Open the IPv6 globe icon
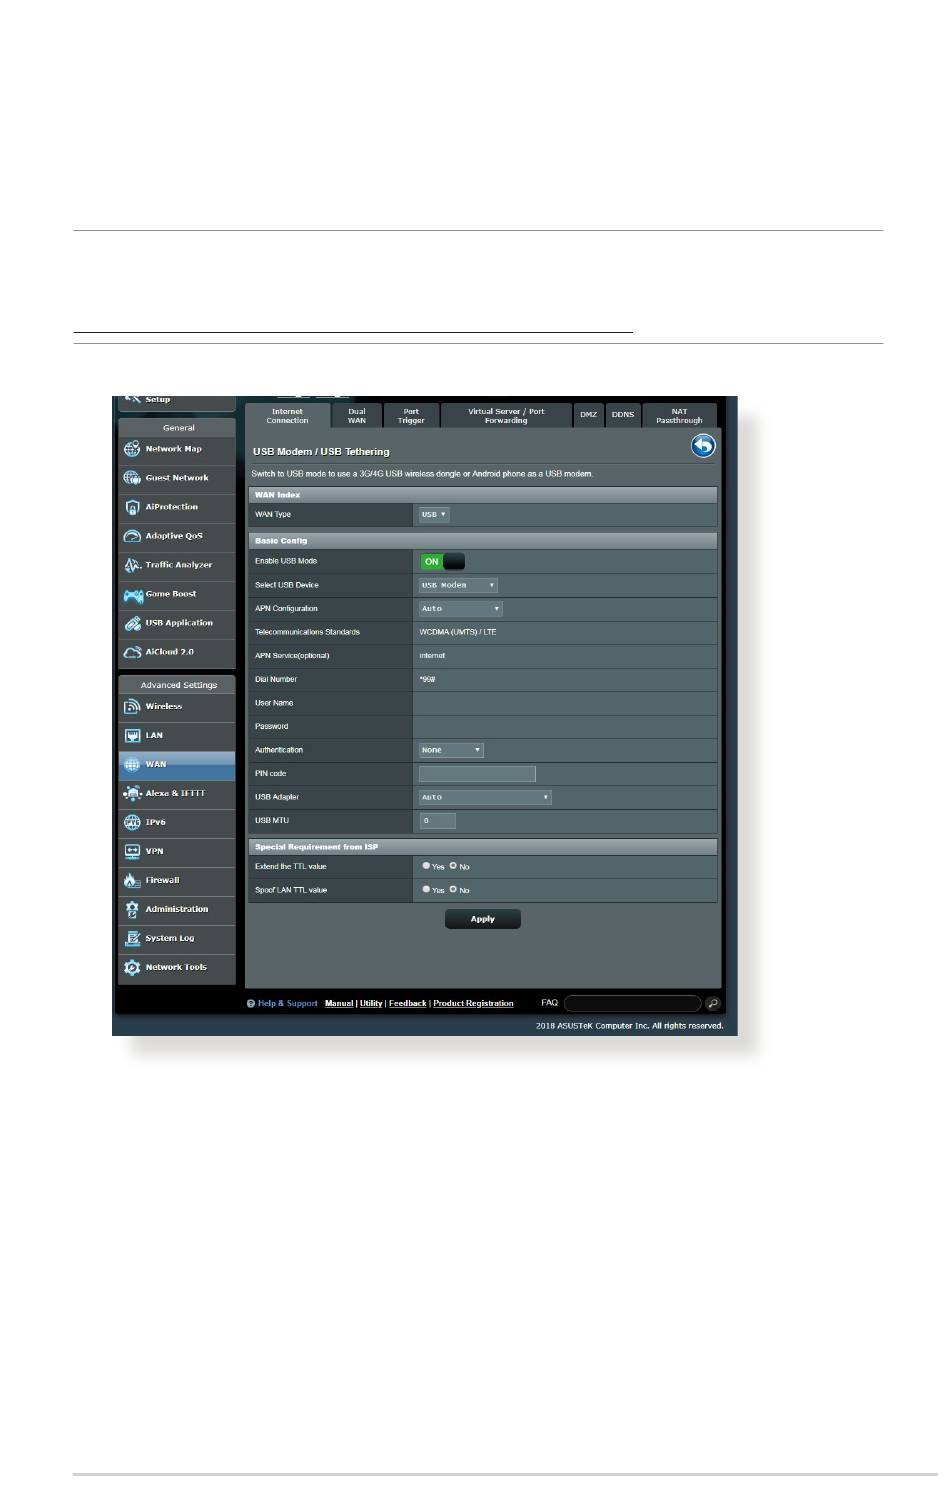 click(x=132, y=823)
